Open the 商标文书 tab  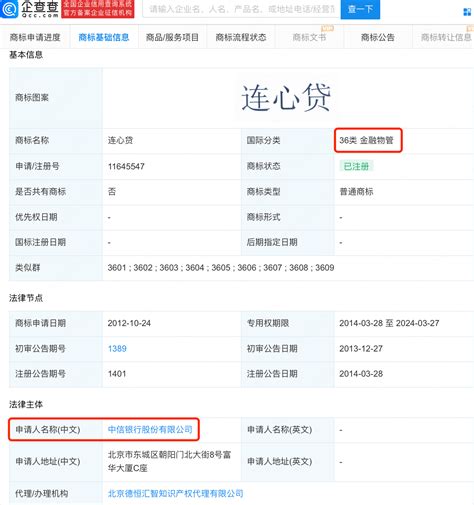click(309, 37)
